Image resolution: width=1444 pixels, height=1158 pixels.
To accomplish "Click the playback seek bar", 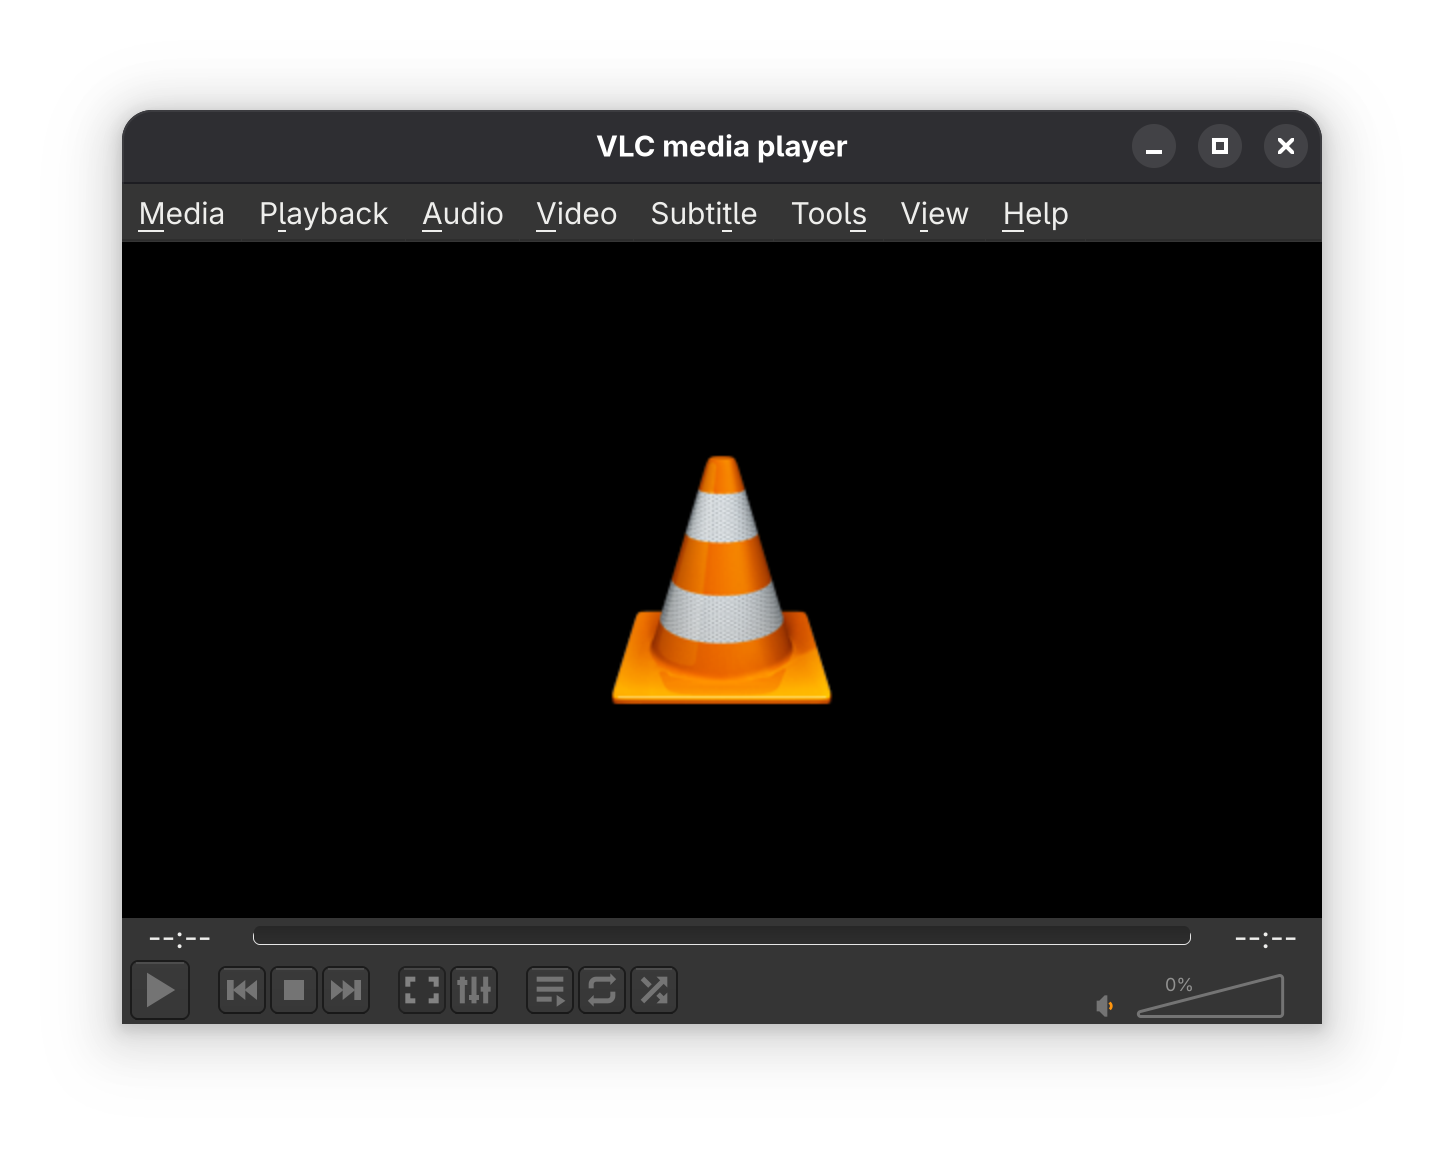I will click(722, 936).
